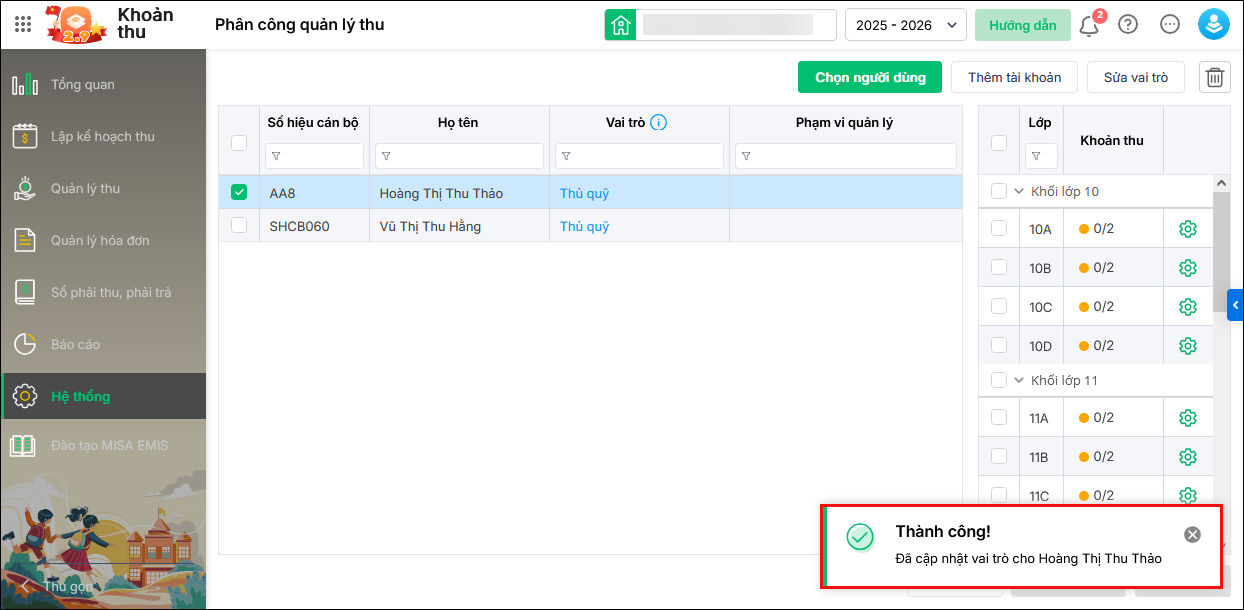Open the 2025 - 2026 school year dropdown
This screenshot has height=610, width=1244.
point(905,25)
